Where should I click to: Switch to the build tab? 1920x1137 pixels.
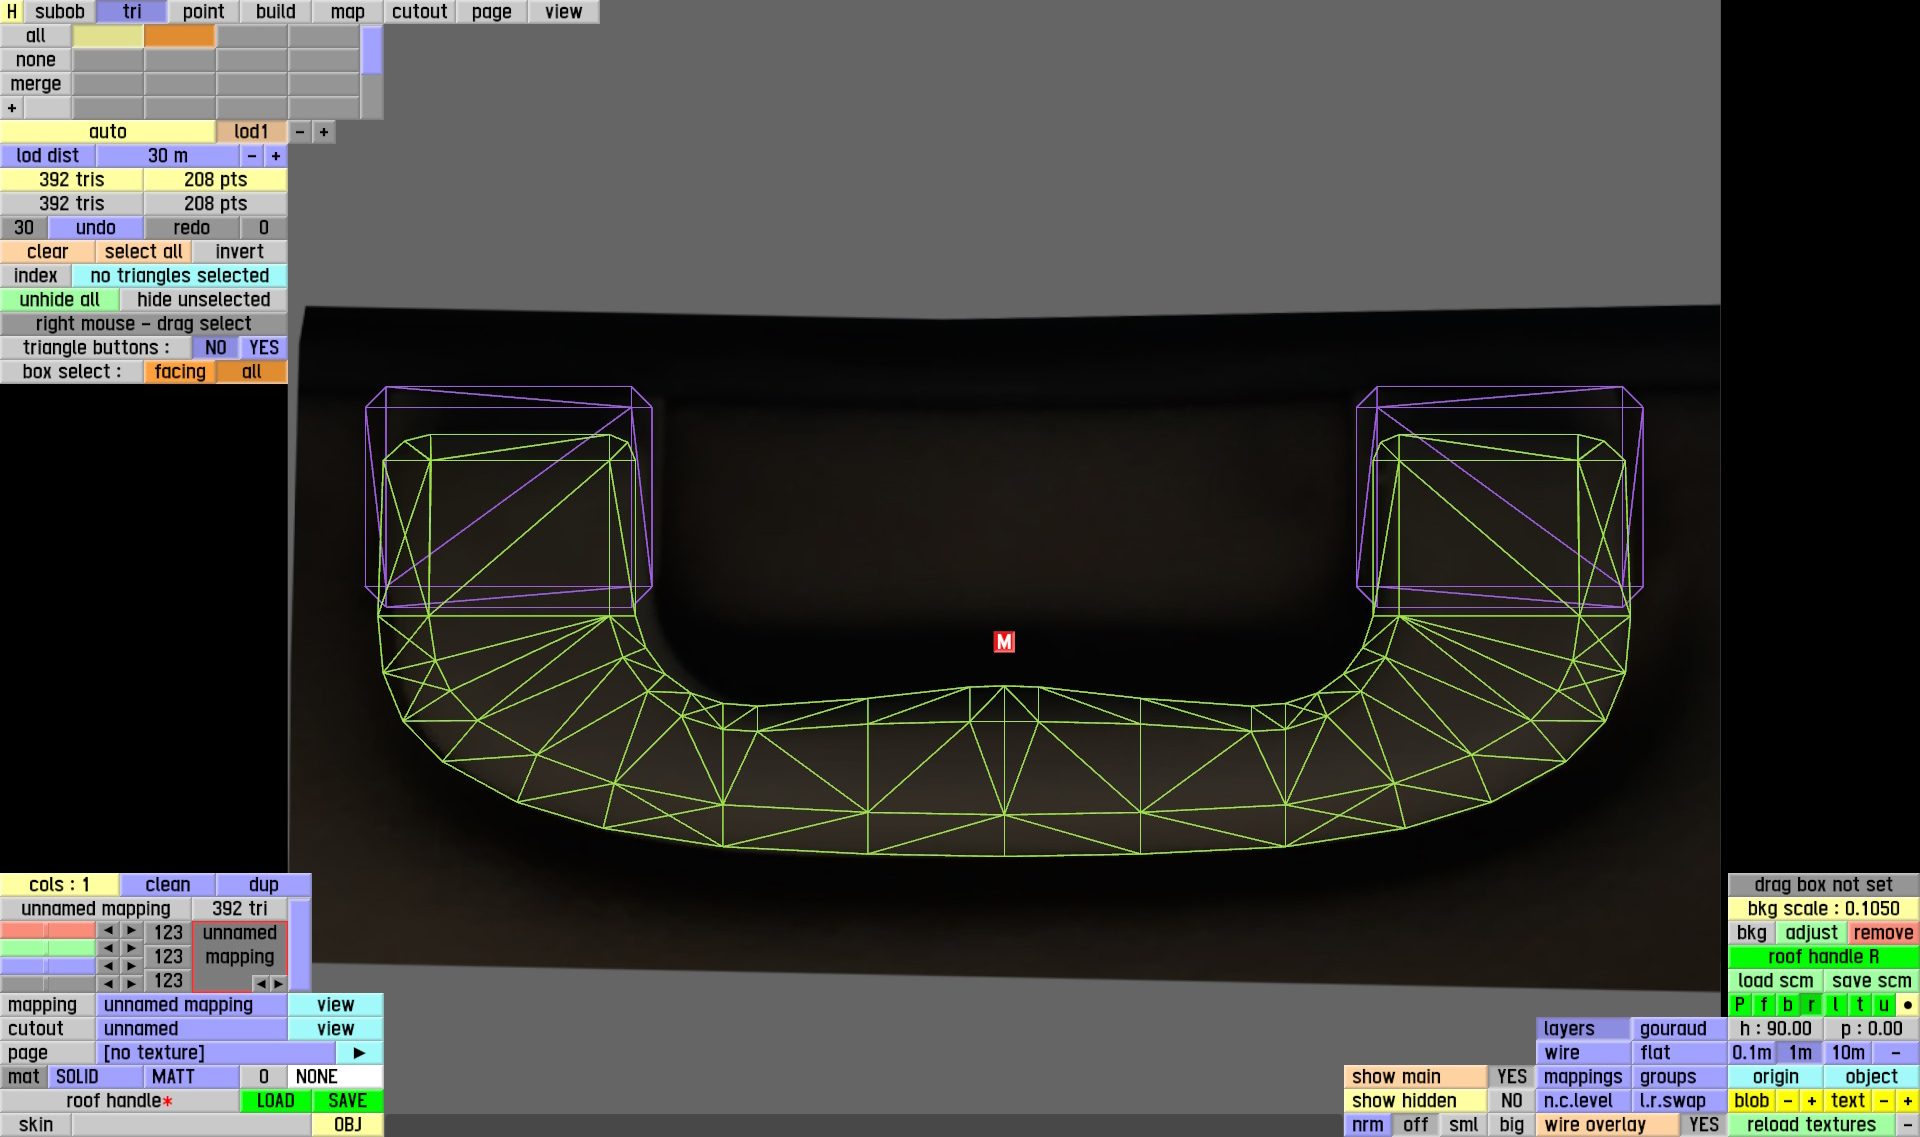[x=275, y=12]
